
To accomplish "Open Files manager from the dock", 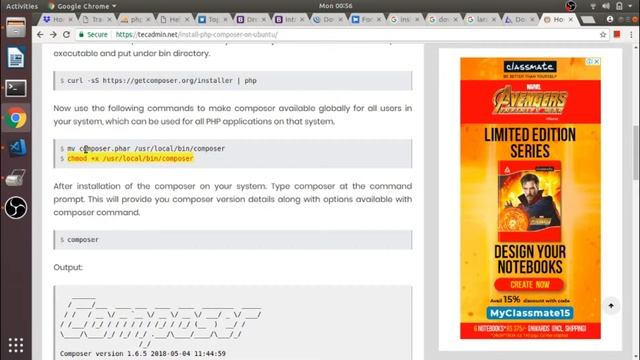I will click(16, 28).
